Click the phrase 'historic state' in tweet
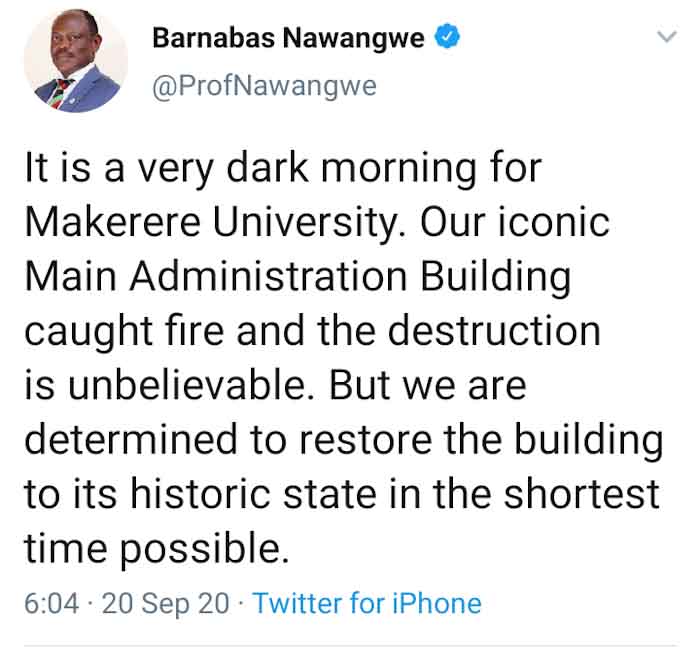The image size is (700, 657). [253, 494]
